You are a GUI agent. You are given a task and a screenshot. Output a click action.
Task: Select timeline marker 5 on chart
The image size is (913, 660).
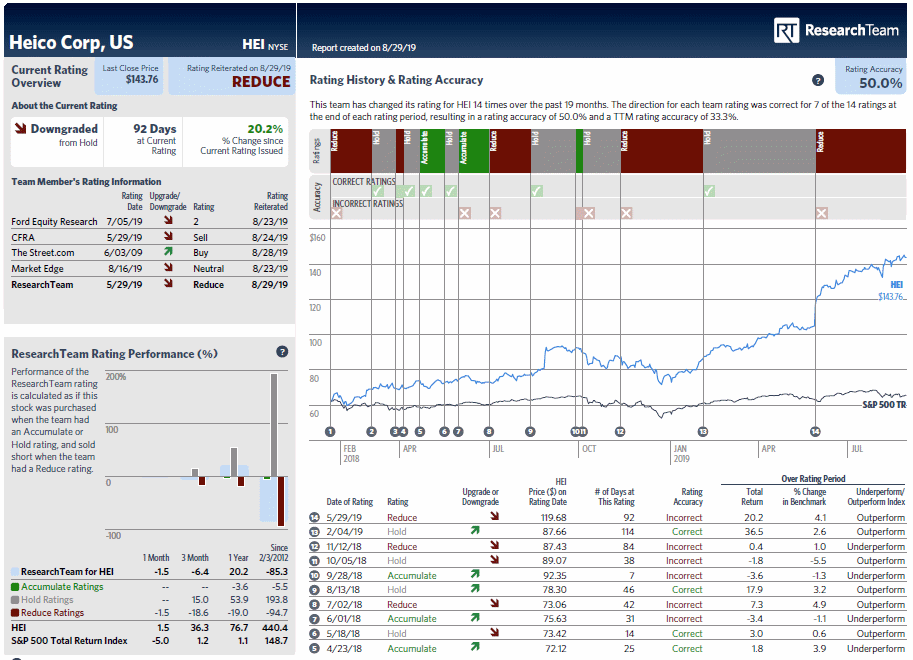(420, 432)
